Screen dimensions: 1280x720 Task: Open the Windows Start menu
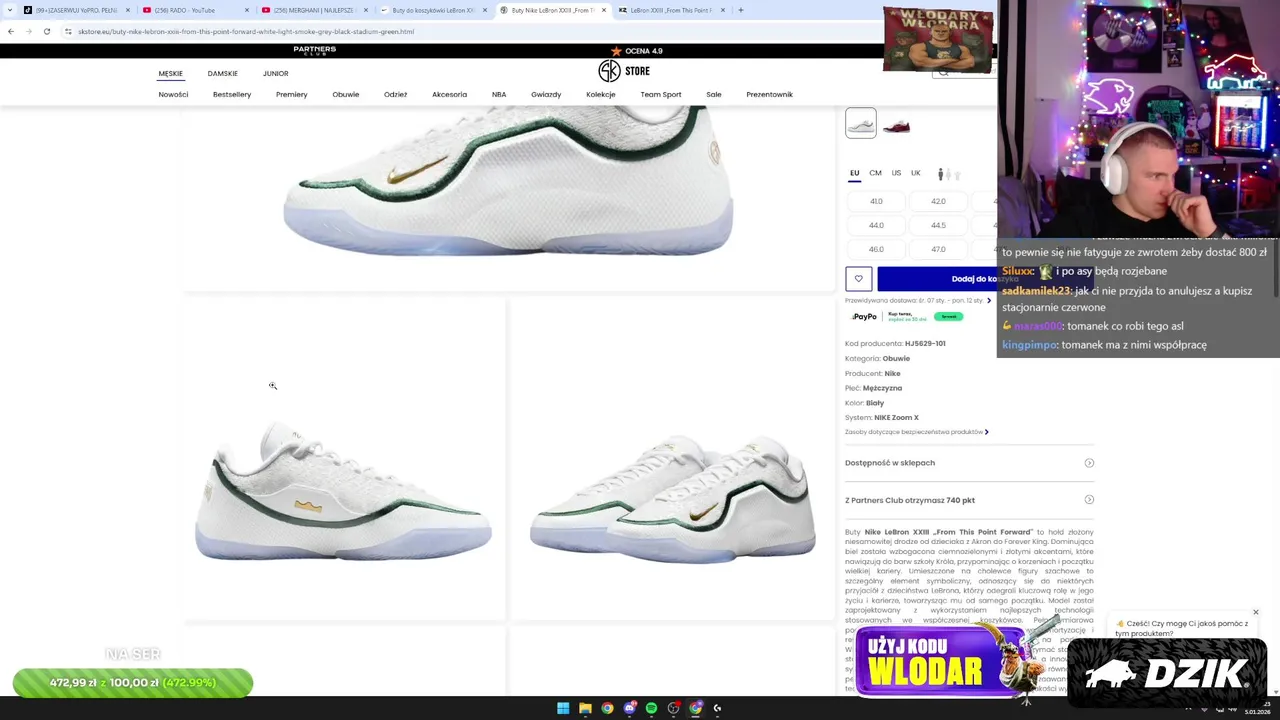point(563,708)
